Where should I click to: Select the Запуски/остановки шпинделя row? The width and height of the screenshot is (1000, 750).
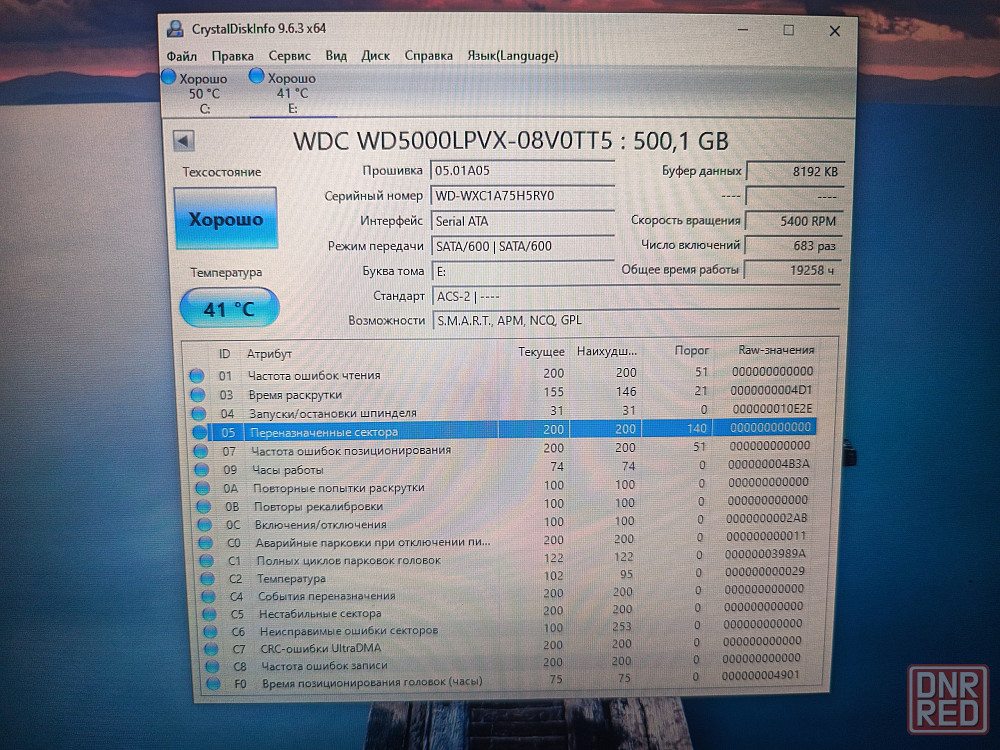click(x=503, y=411)
